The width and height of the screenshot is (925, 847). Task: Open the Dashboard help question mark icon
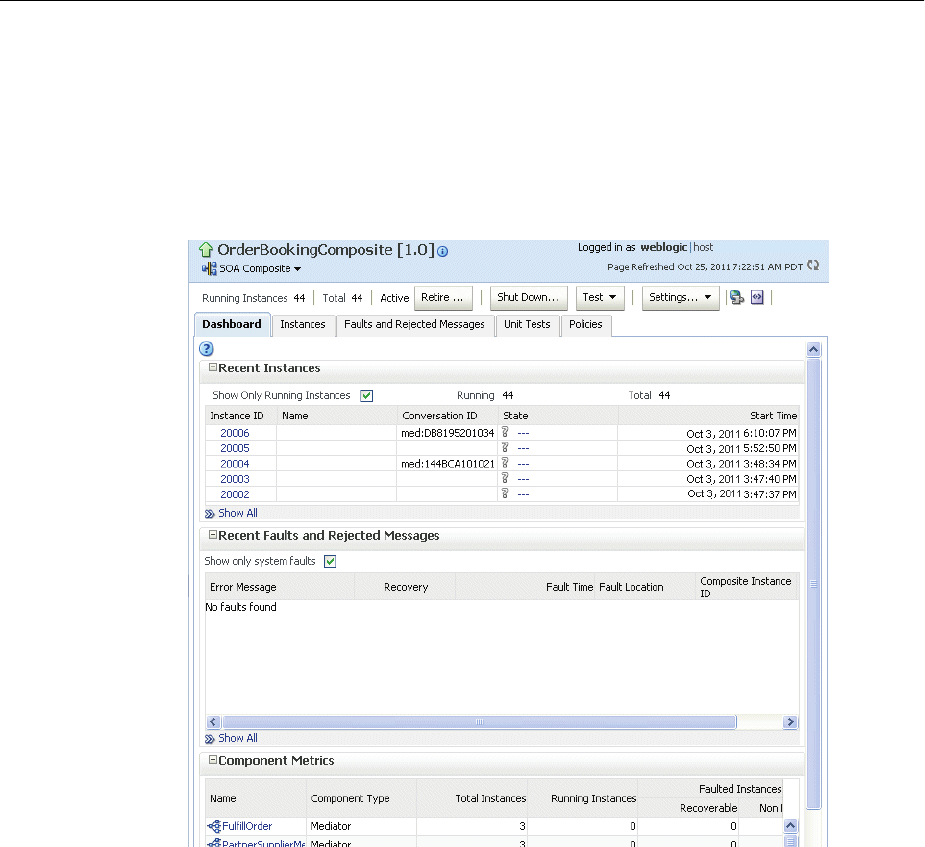coord(207,349)
